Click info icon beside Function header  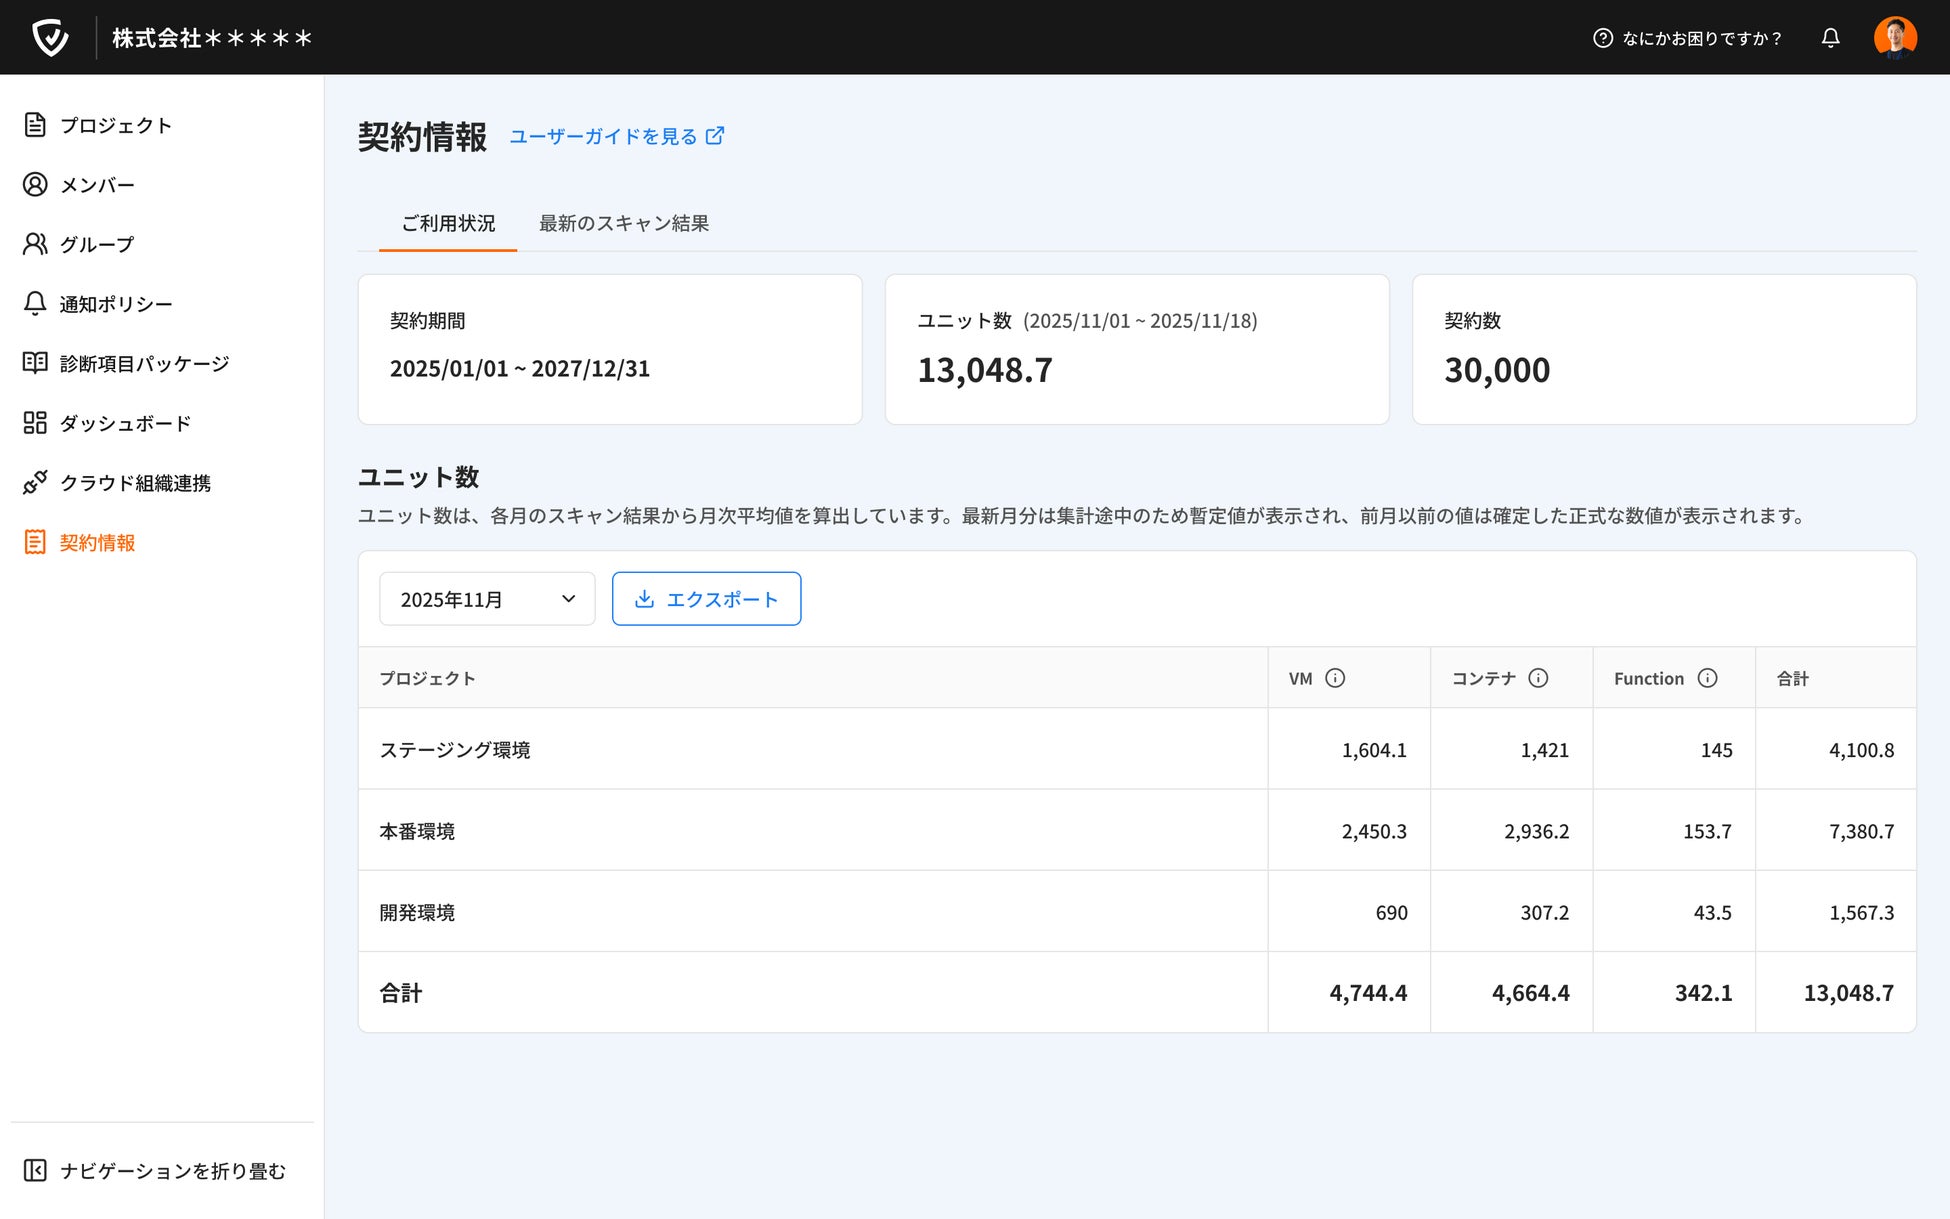1707,678
